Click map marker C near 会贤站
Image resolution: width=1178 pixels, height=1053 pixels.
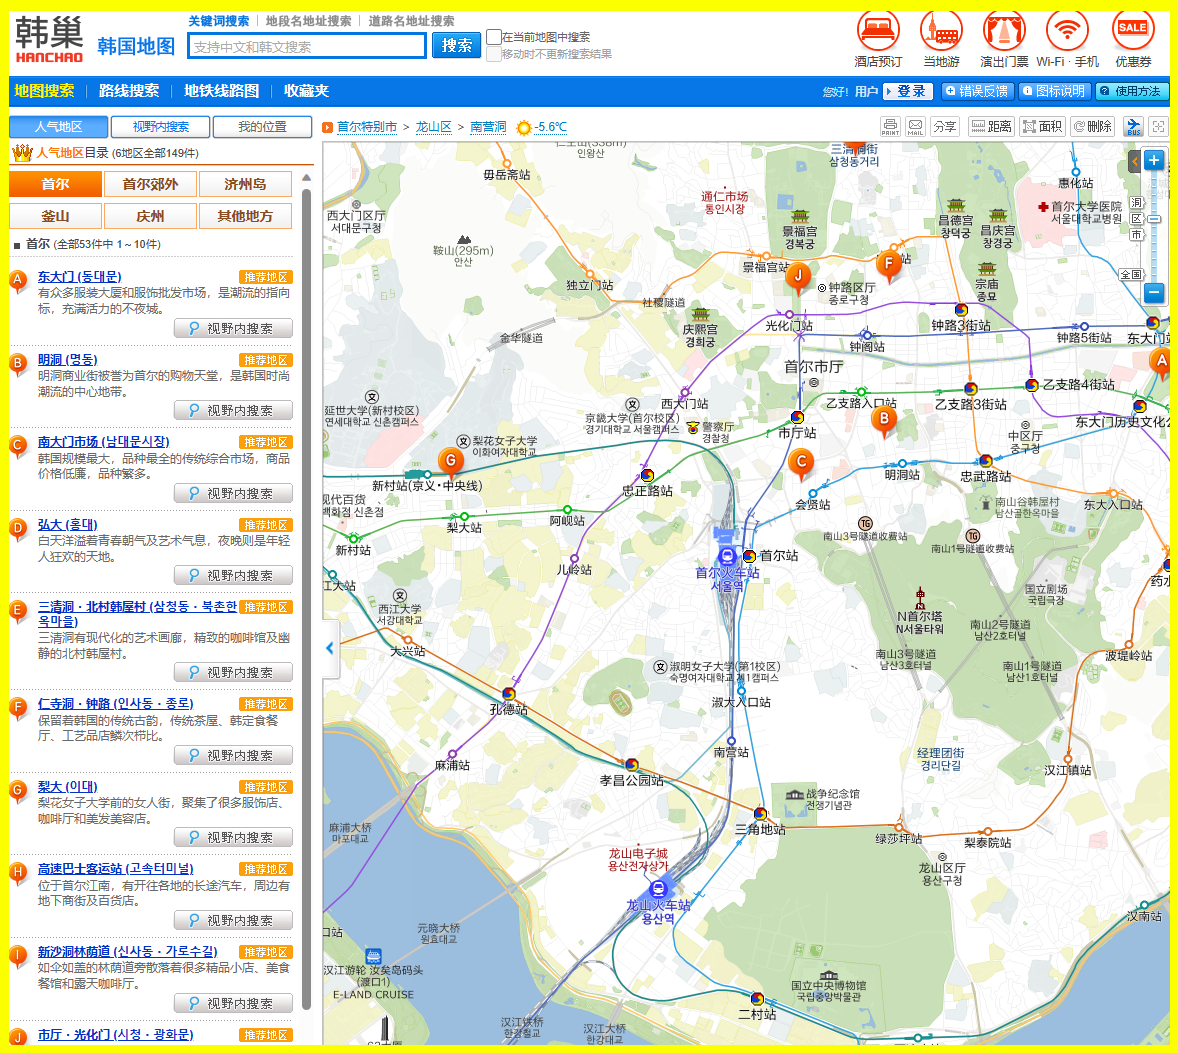801,465
